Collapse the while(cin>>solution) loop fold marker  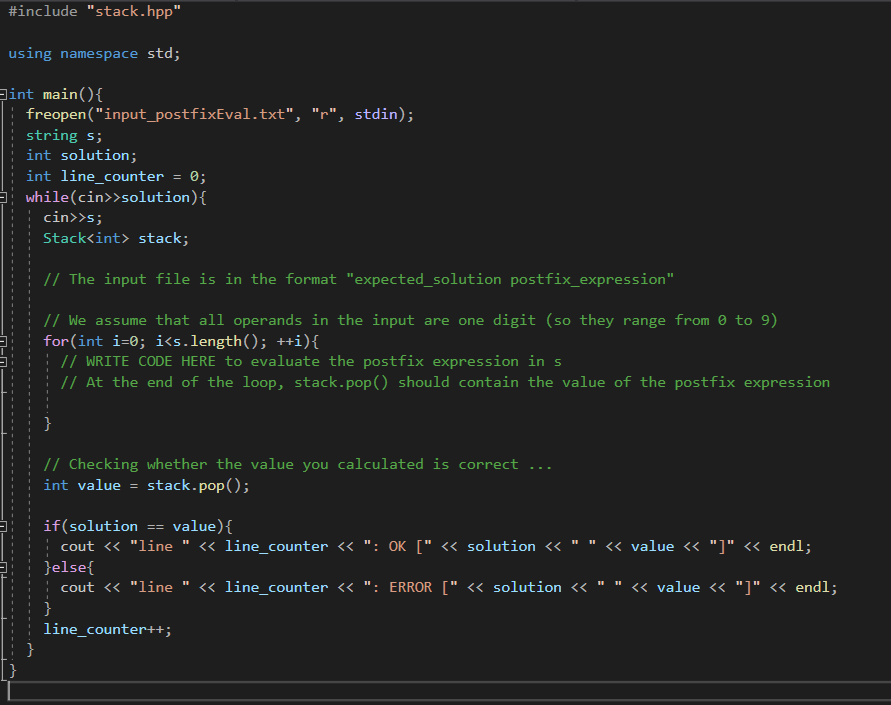tap(3, 197)
